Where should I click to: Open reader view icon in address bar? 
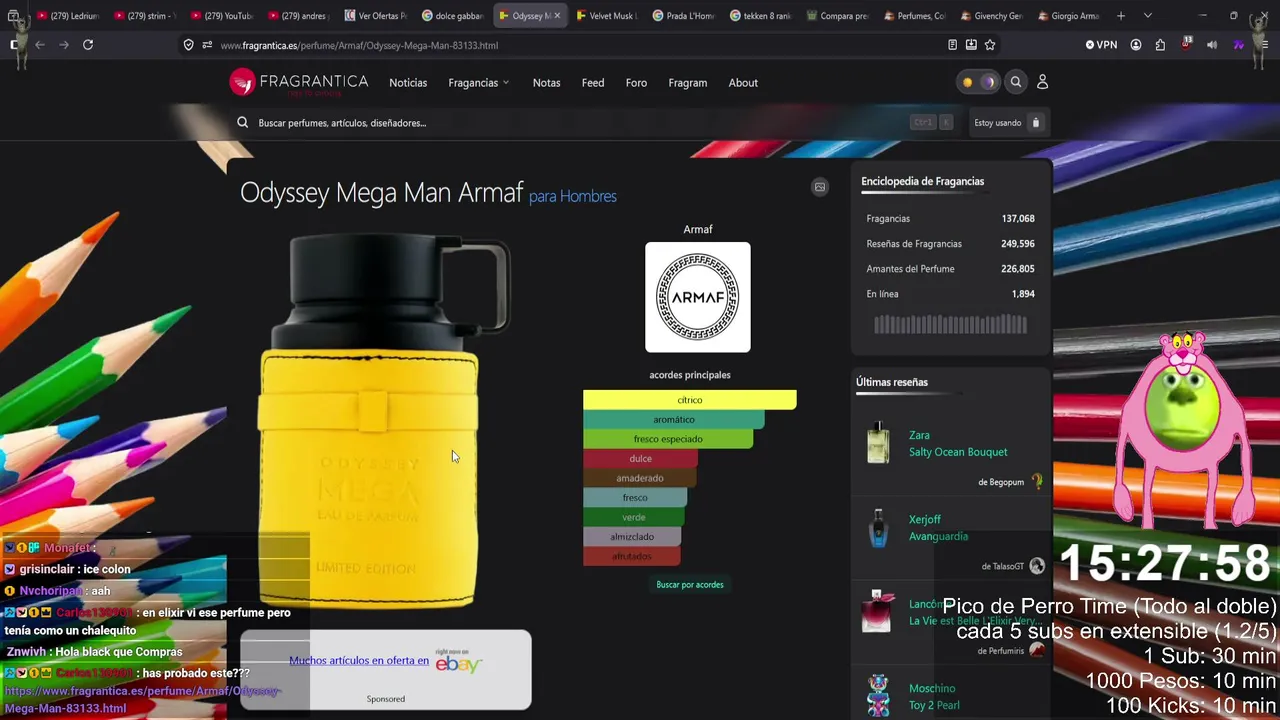pos(952,45)
